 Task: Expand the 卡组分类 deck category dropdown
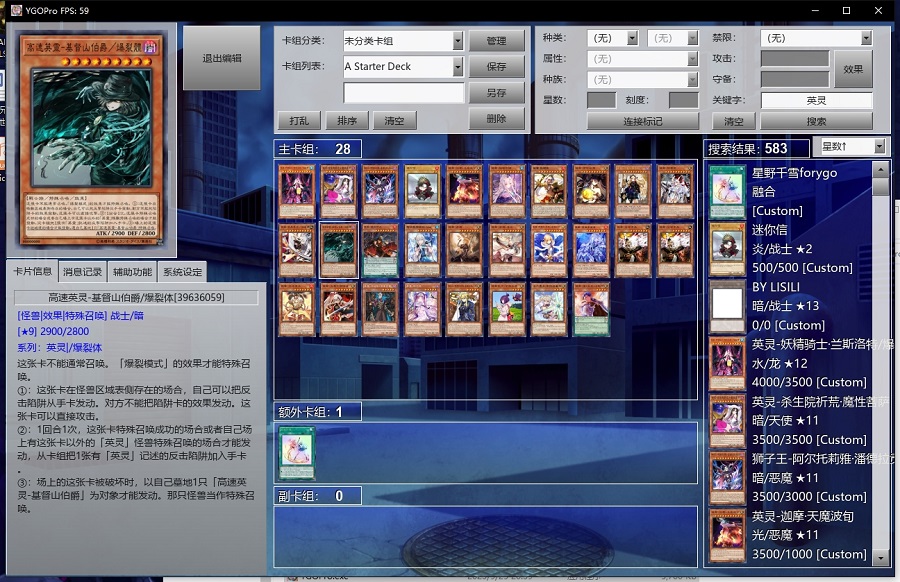[x=458, y=42]
